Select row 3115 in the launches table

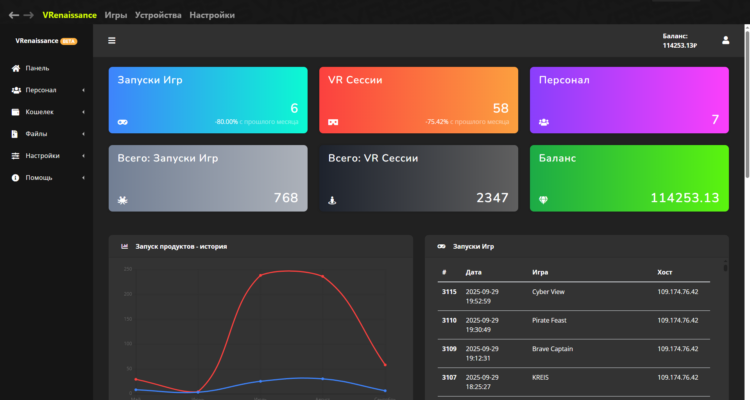pos(574,296)
